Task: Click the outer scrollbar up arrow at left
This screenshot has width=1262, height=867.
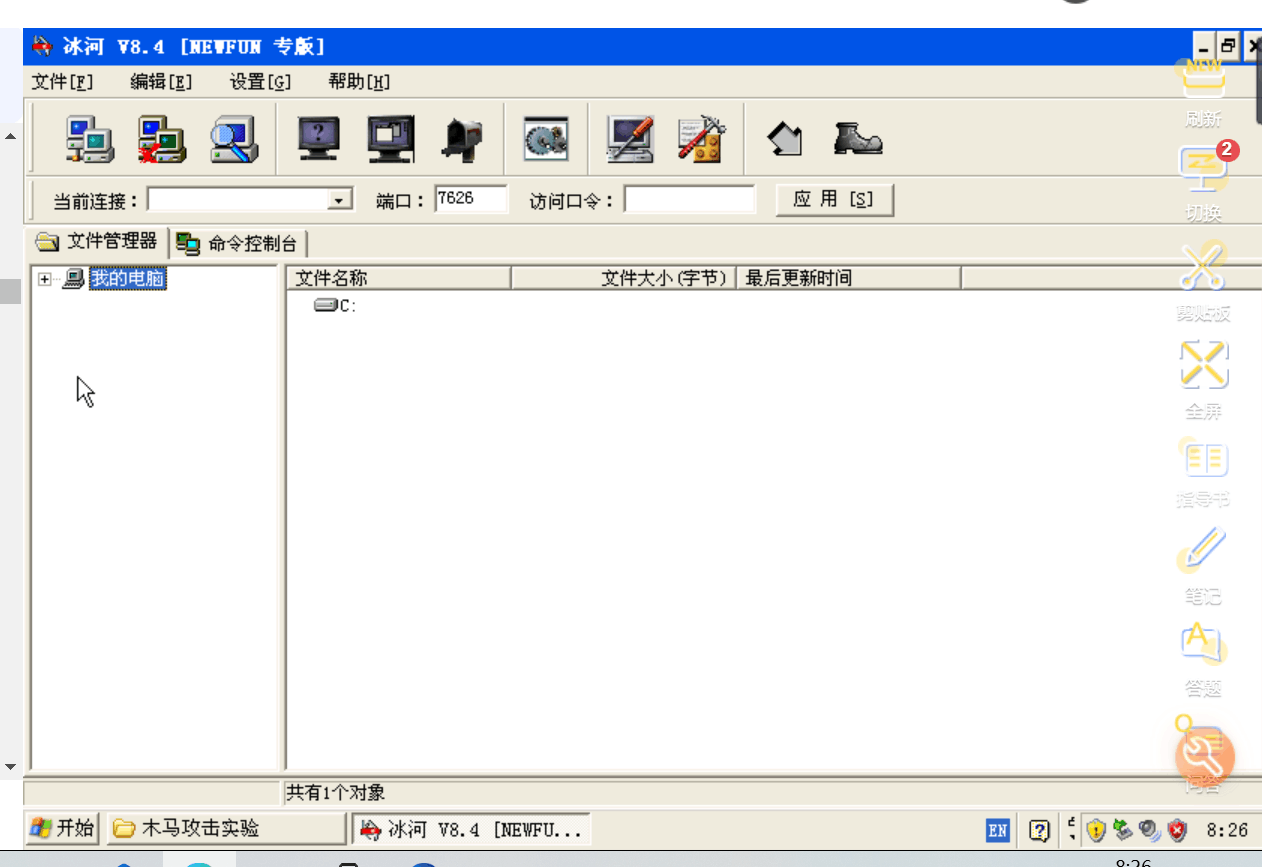Action: pyautogui.click(x=10, y=136)
